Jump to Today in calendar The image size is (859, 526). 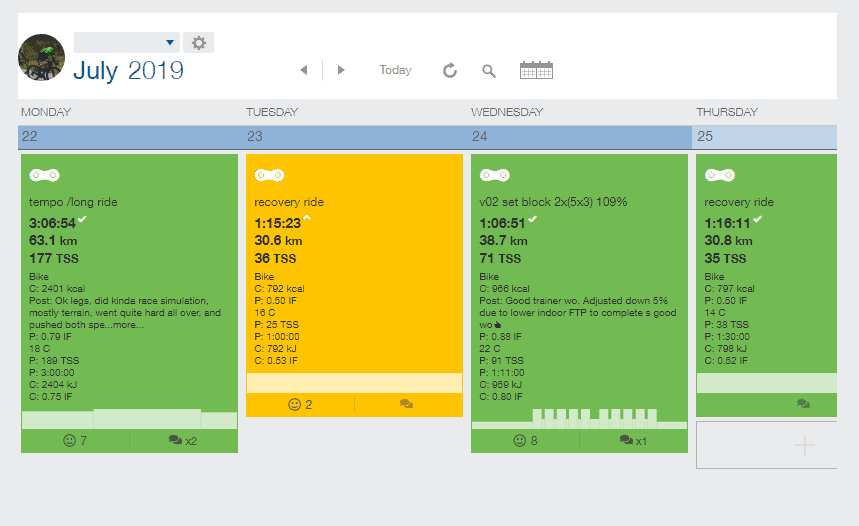[x=395, y=70]
